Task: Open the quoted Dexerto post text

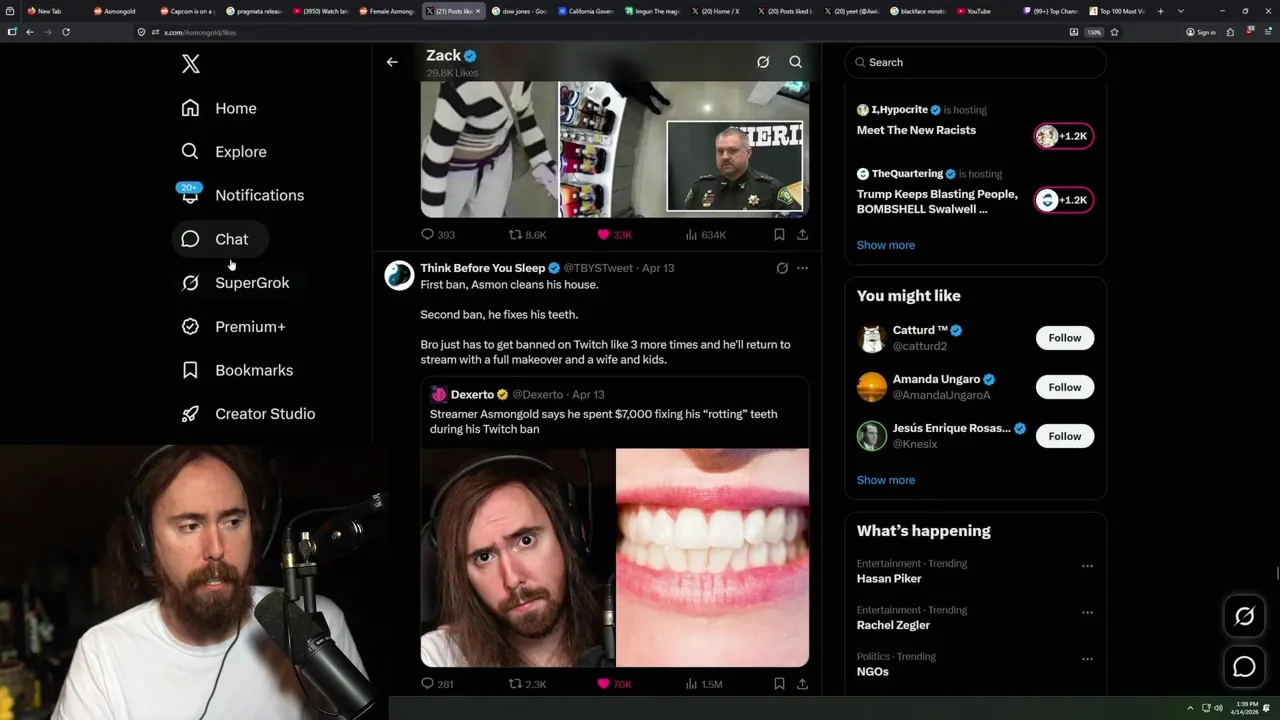Action: [x=603, y=421]
